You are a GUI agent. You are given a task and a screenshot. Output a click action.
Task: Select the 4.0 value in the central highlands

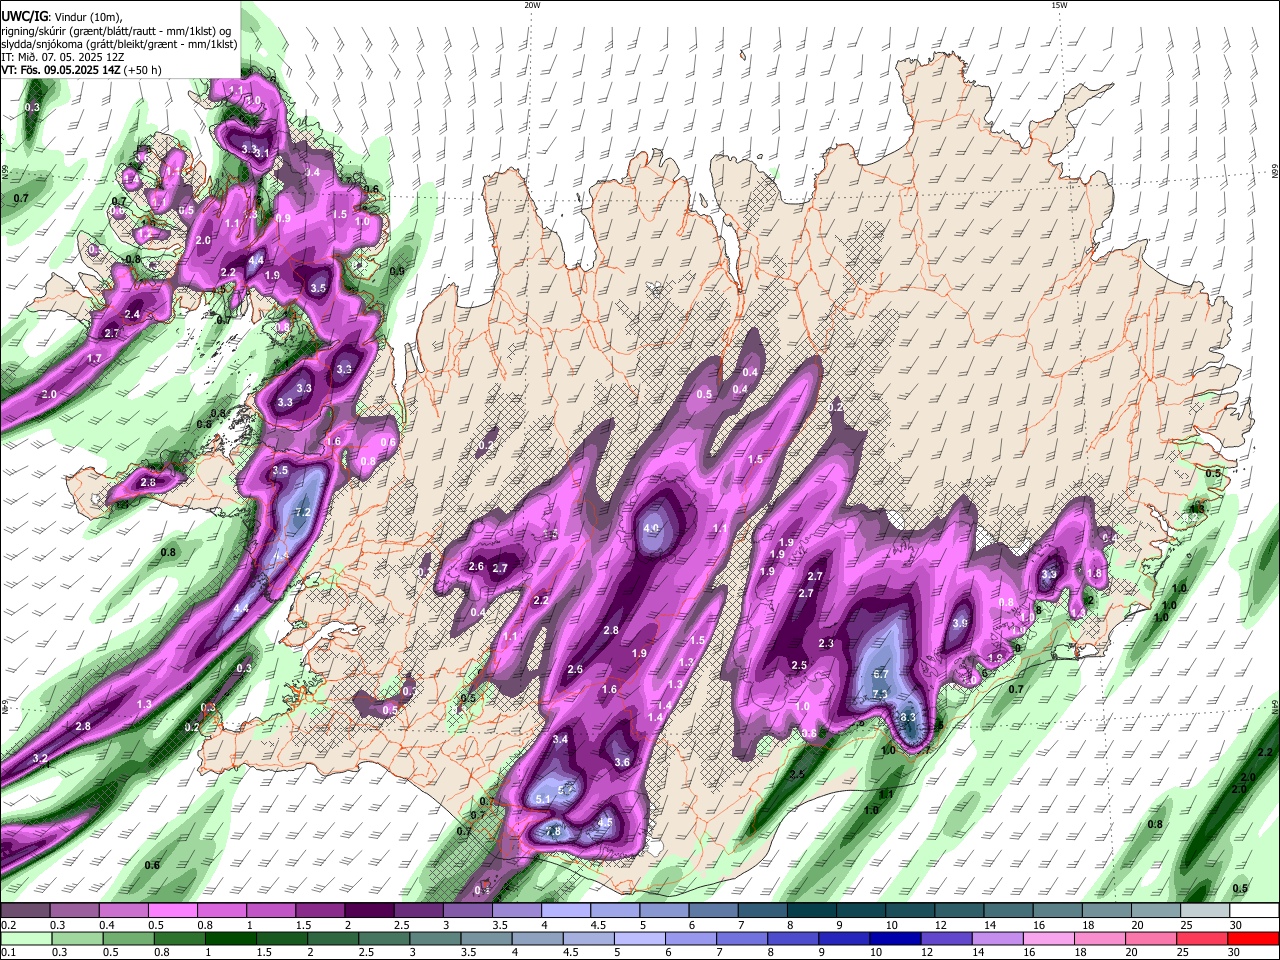652,528
